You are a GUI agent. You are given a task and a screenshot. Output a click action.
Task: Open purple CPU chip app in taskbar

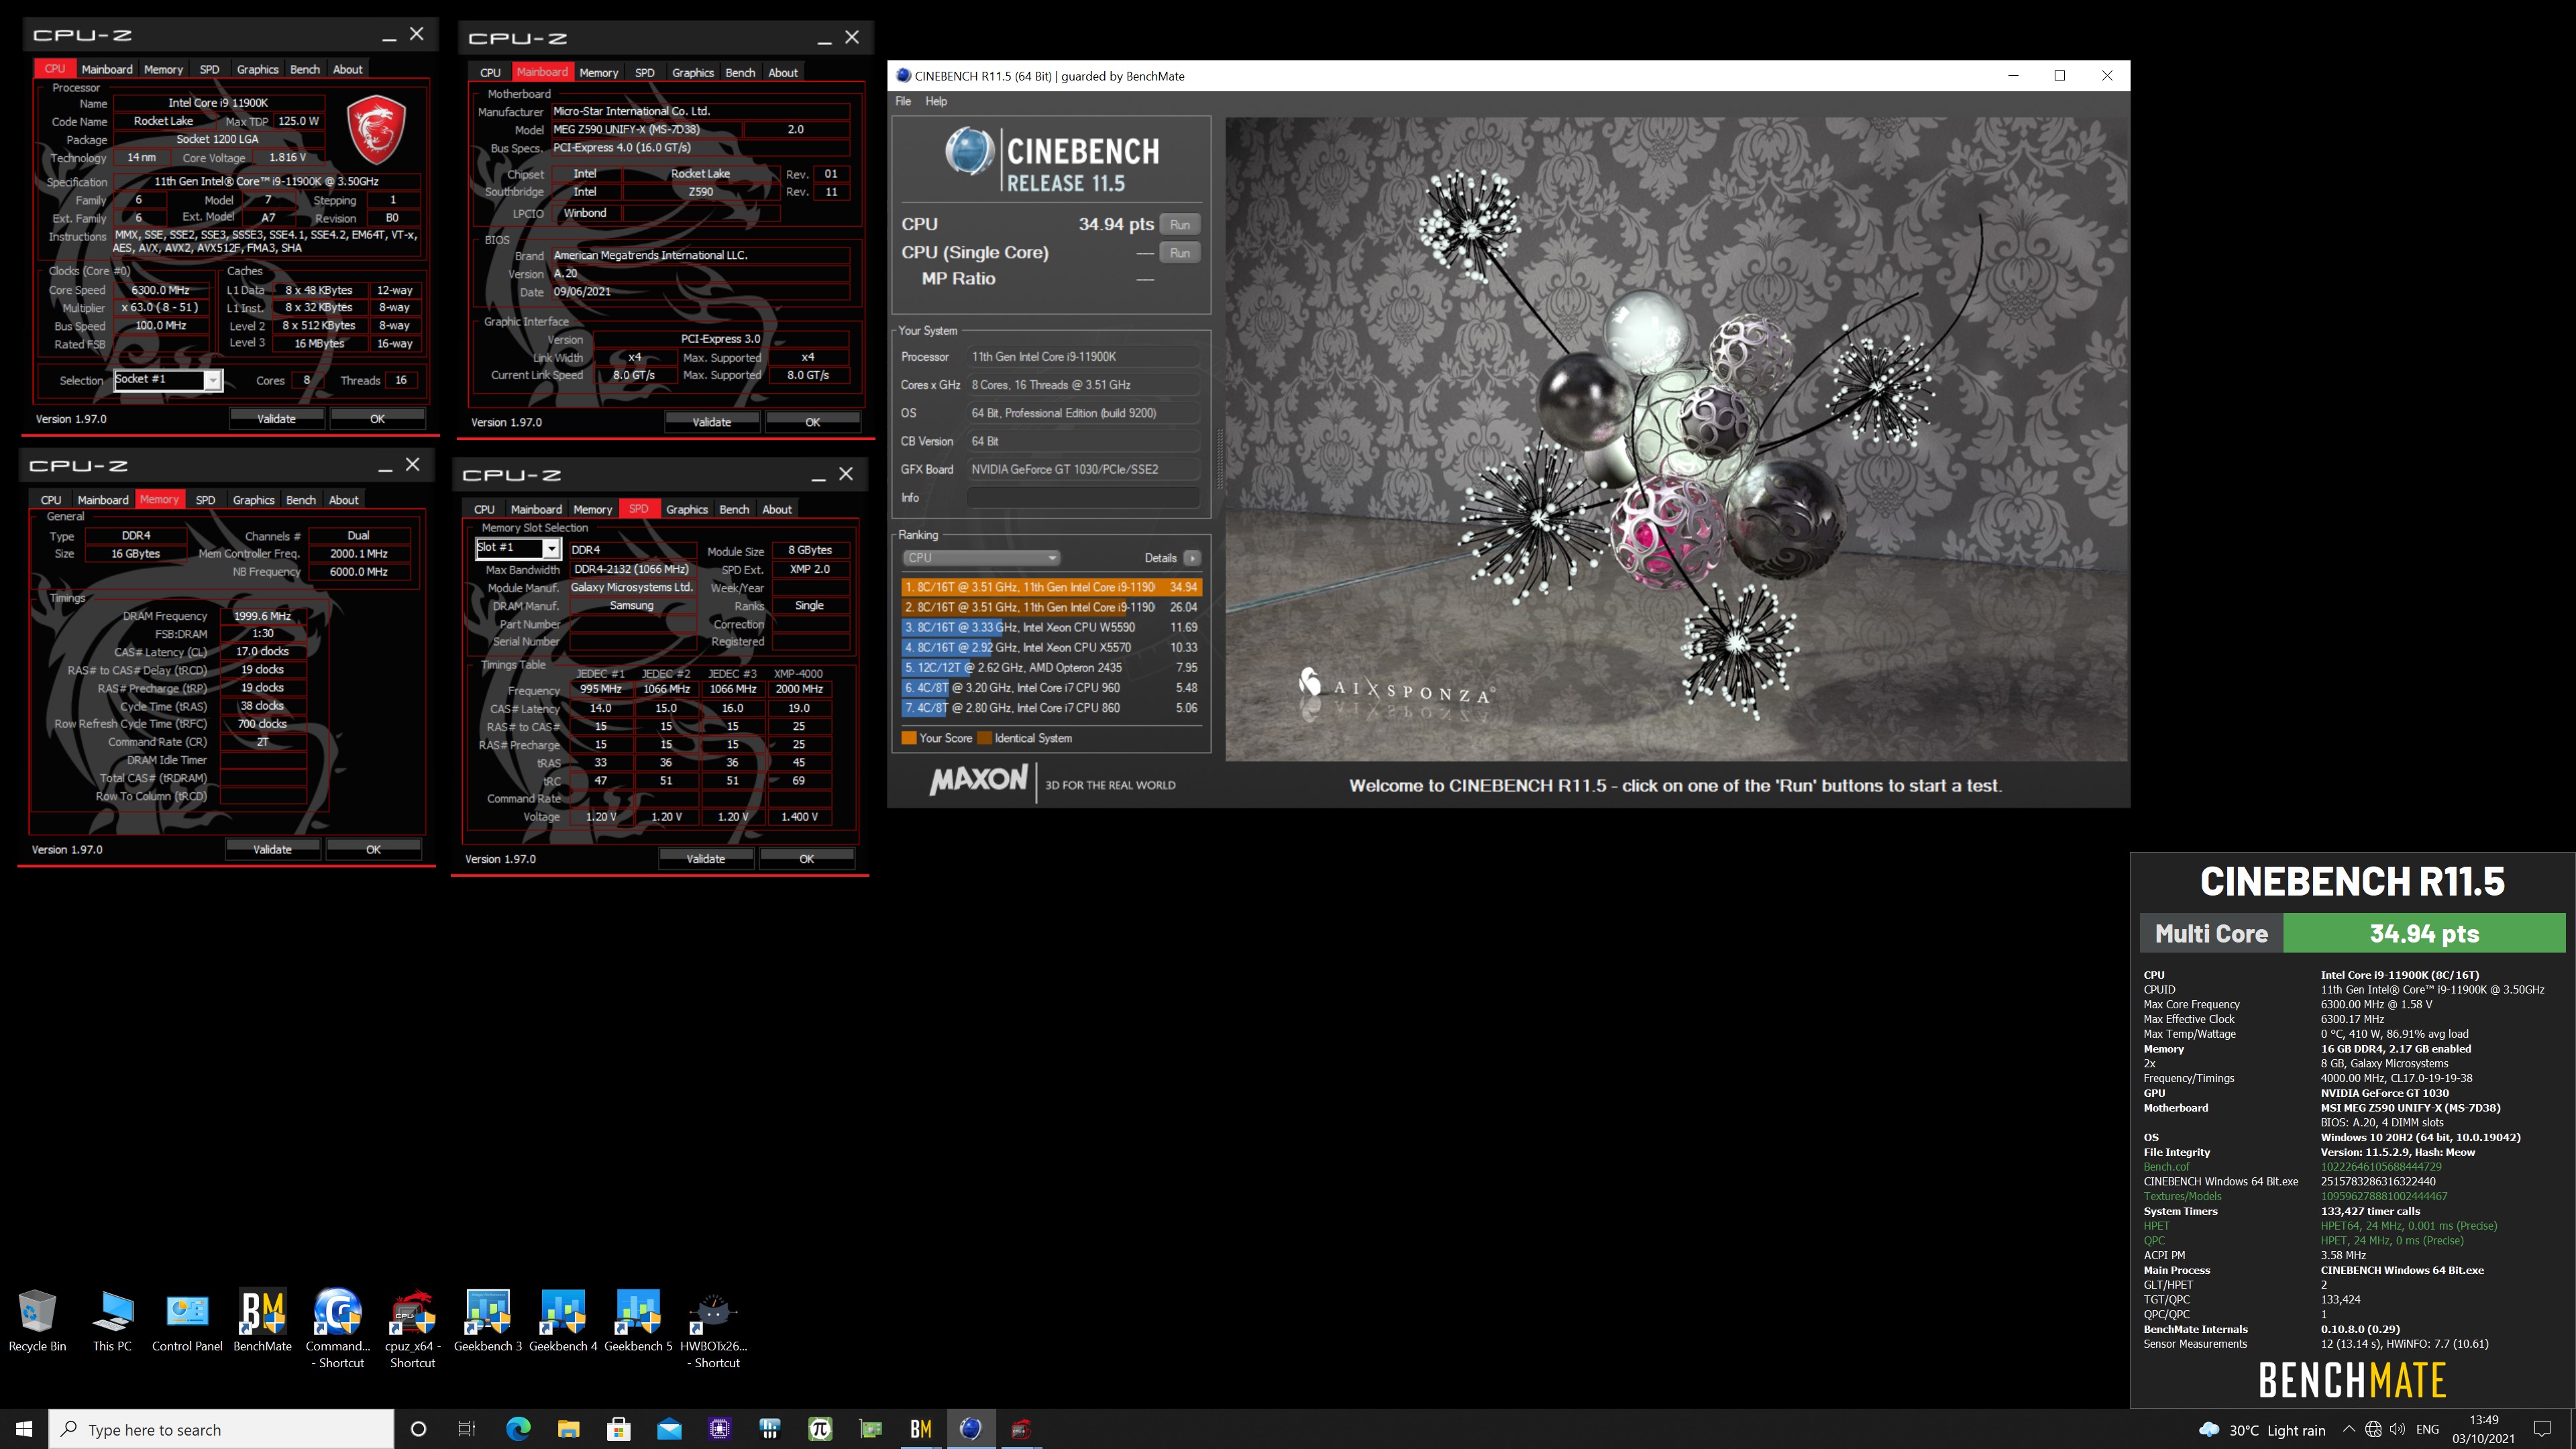720,1429
